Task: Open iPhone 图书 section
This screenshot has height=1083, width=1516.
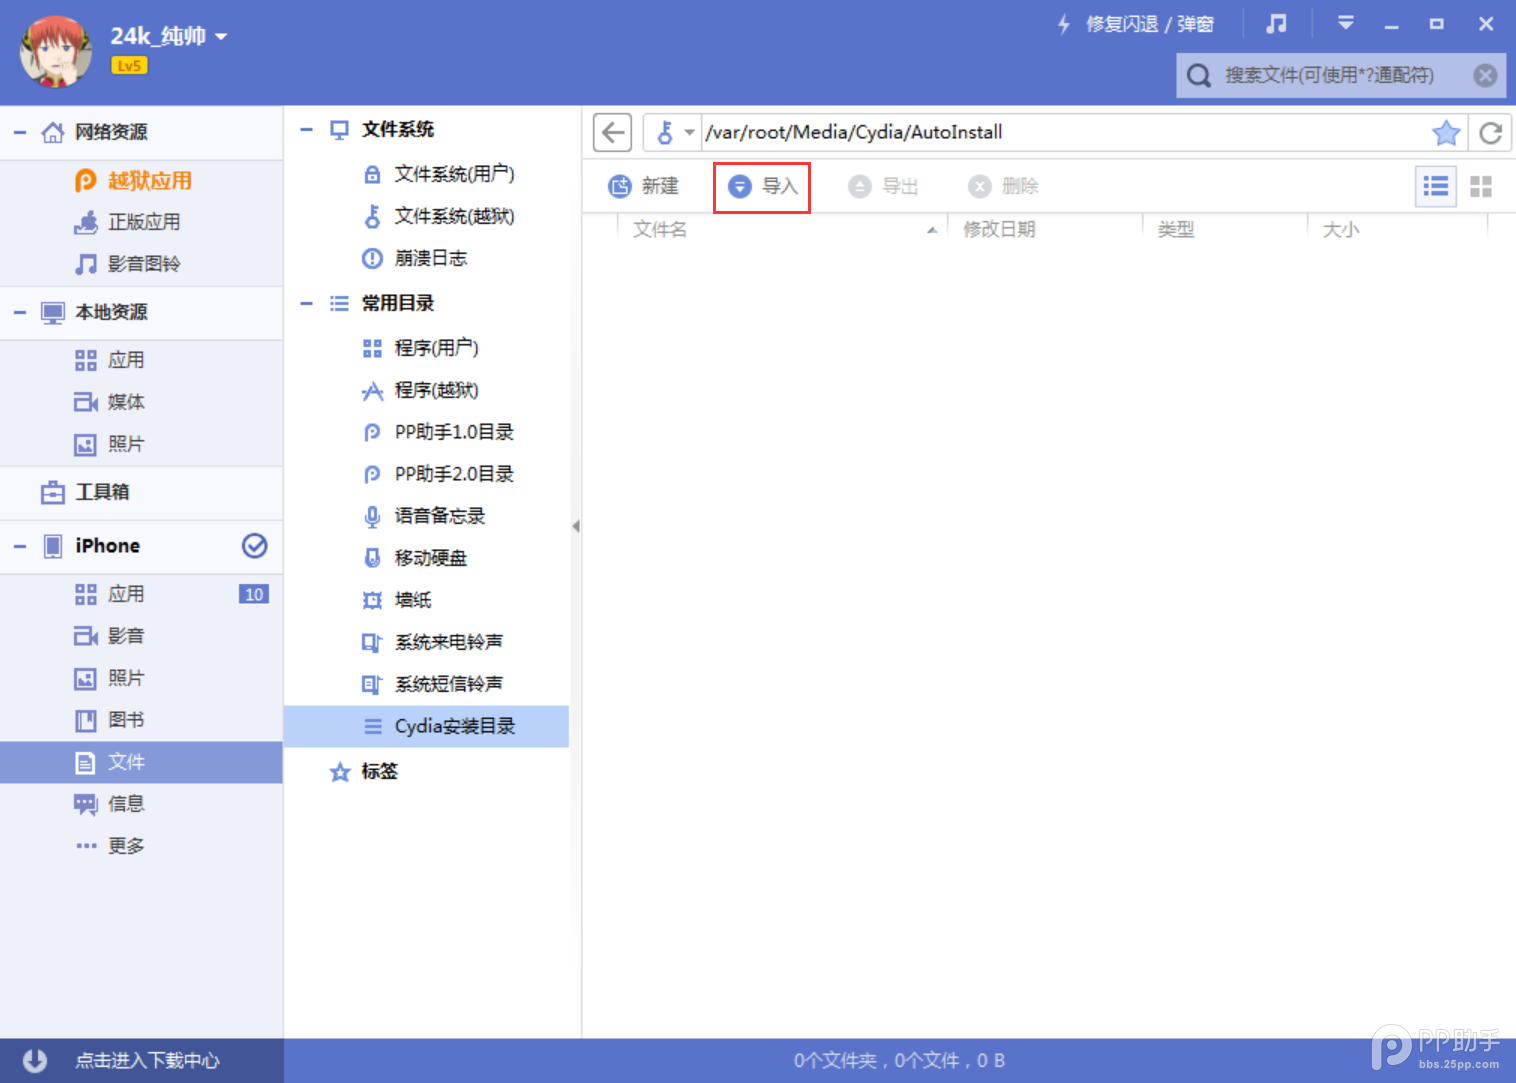Action: tap(141, 720)
